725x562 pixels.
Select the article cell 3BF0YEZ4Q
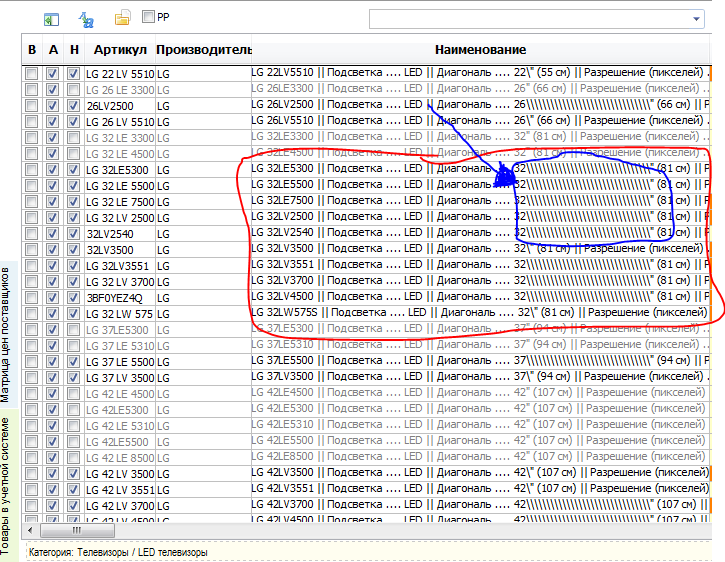pos(120,298)
